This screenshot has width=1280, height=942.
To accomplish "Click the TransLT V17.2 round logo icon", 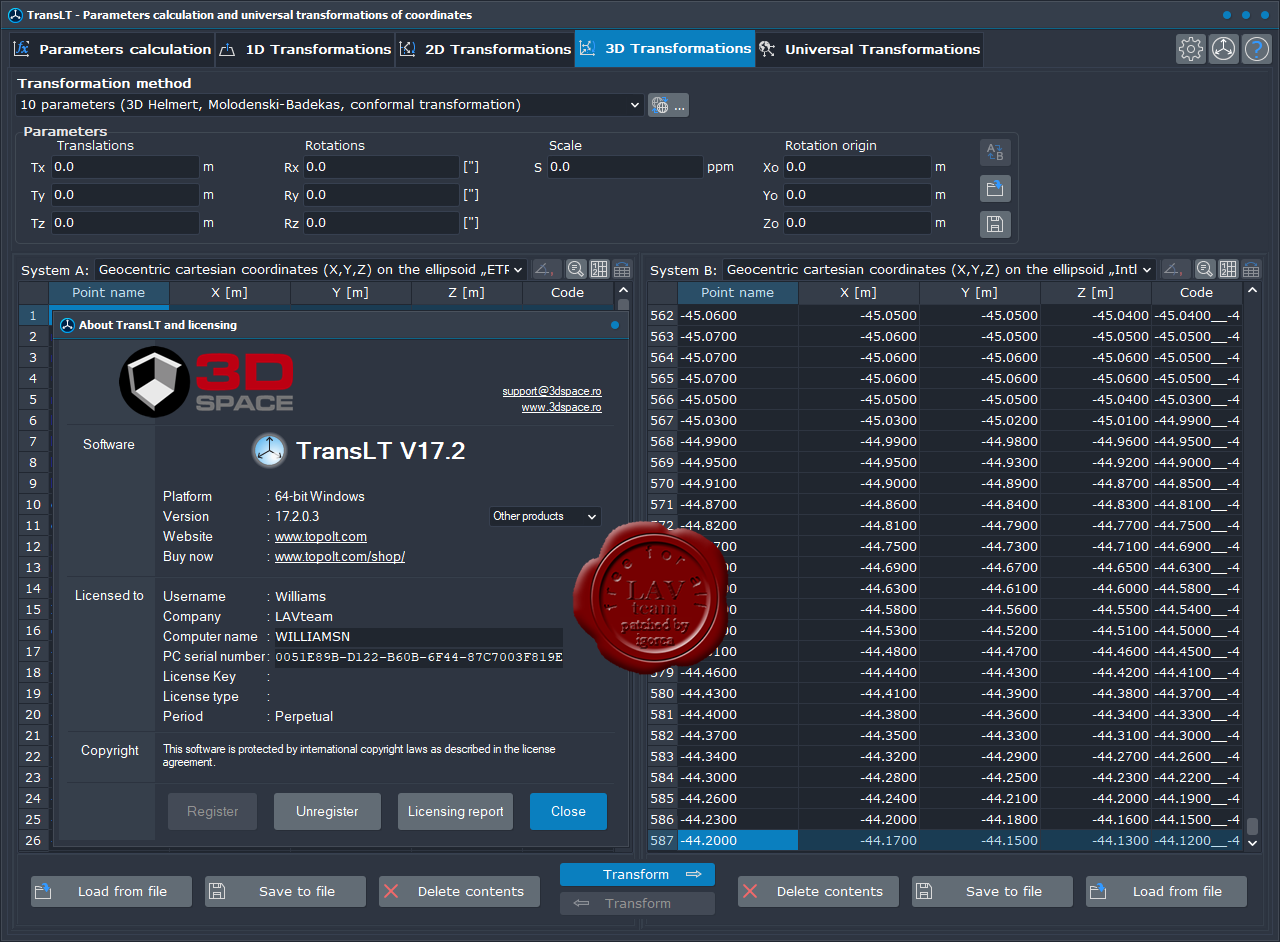I will coord(268,451).
